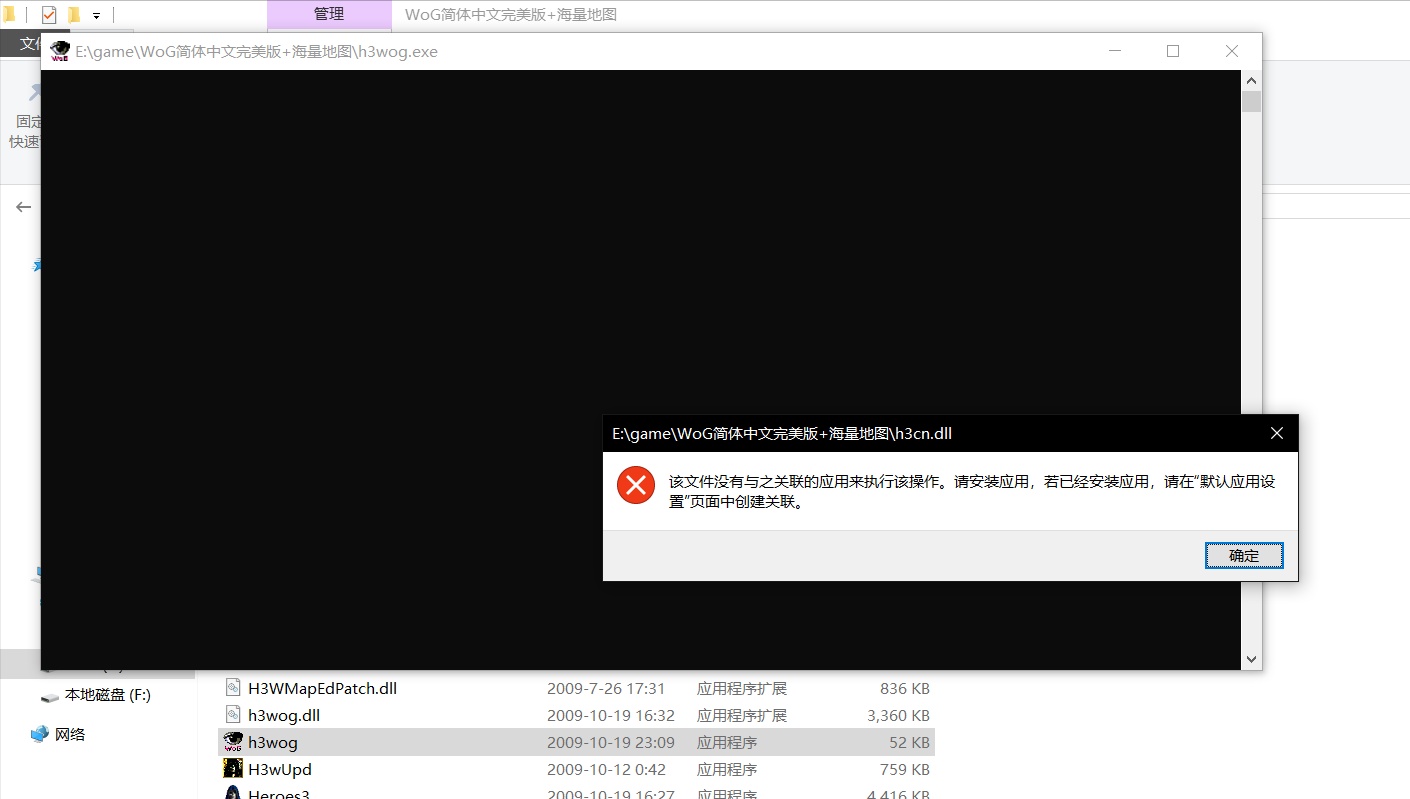Click the console scrollbar up arrow
This screenshot has height=799, width=1410.
pyautogui.click(x=1251, y=80)
